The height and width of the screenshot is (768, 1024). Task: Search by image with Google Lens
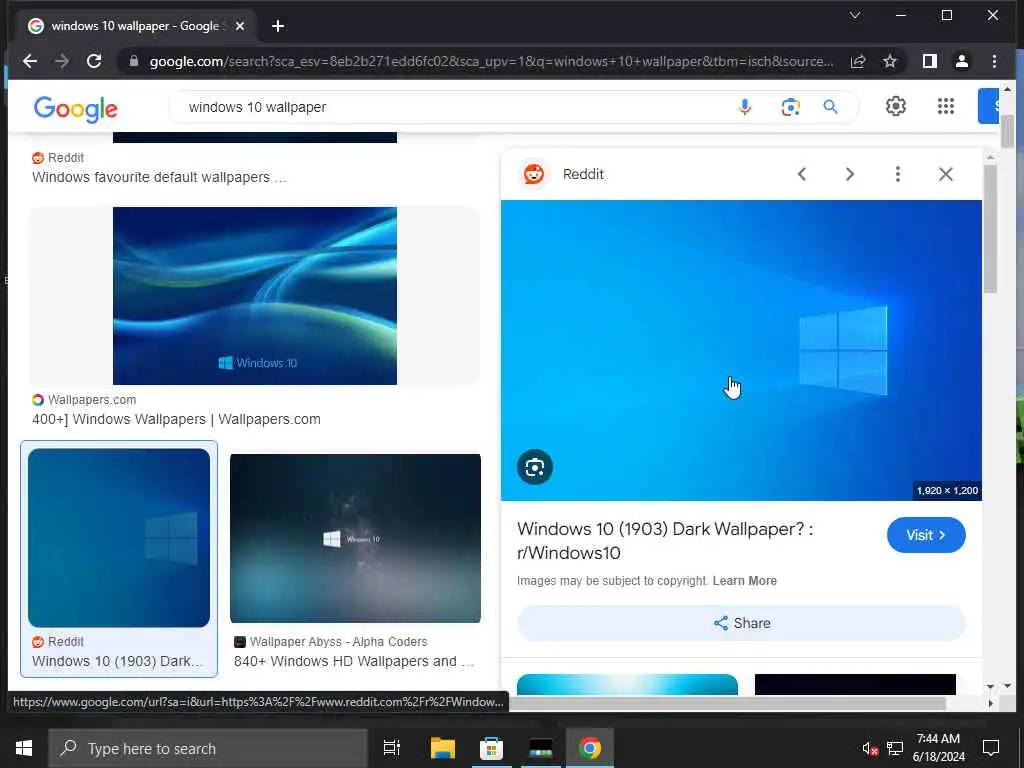(790, 106)
